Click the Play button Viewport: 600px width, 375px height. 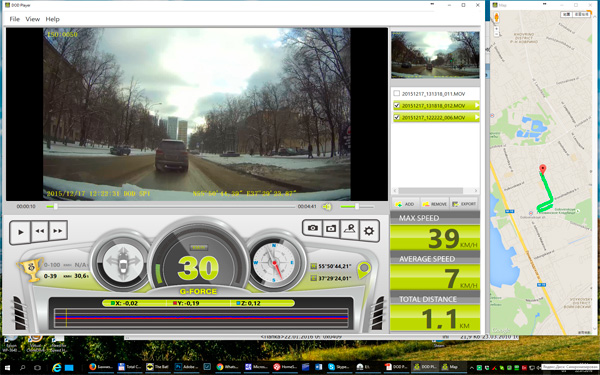[x=21, y=232]
